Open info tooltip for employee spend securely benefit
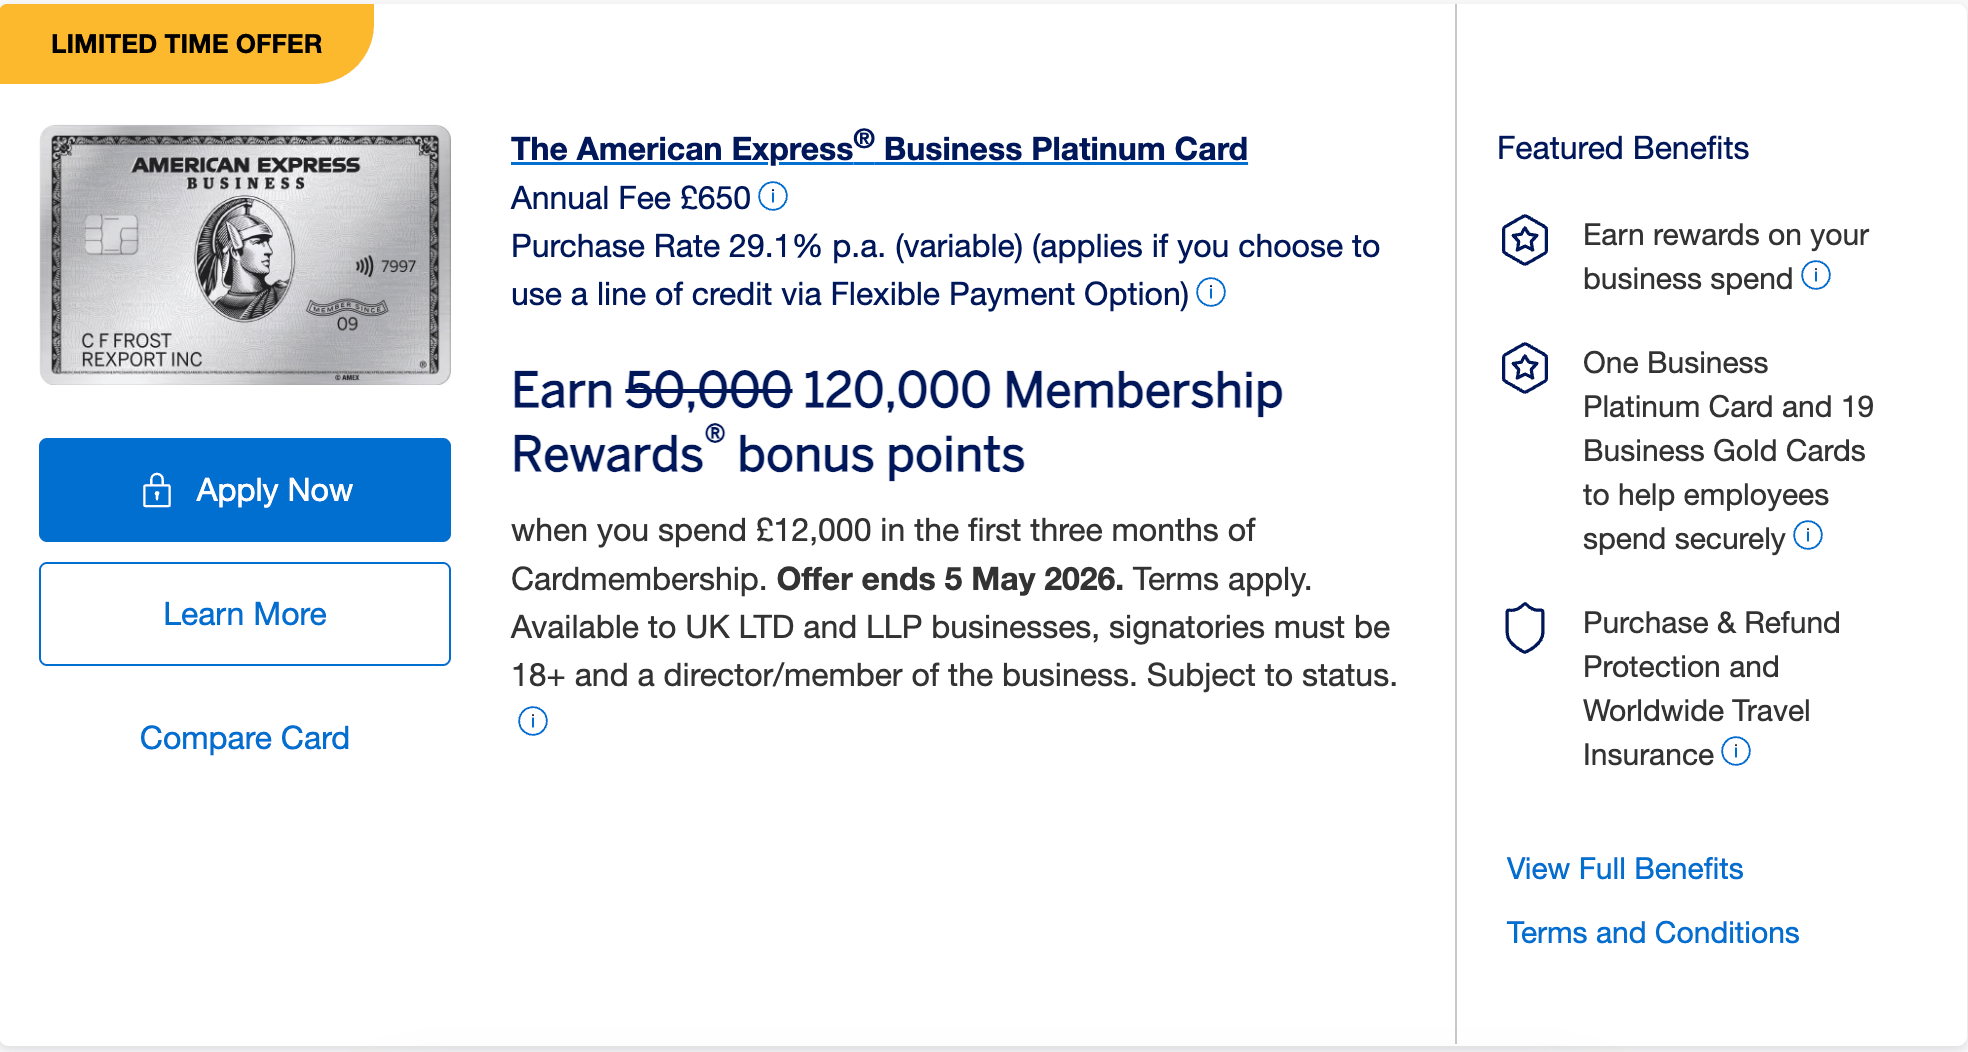 coord(1809,537)
